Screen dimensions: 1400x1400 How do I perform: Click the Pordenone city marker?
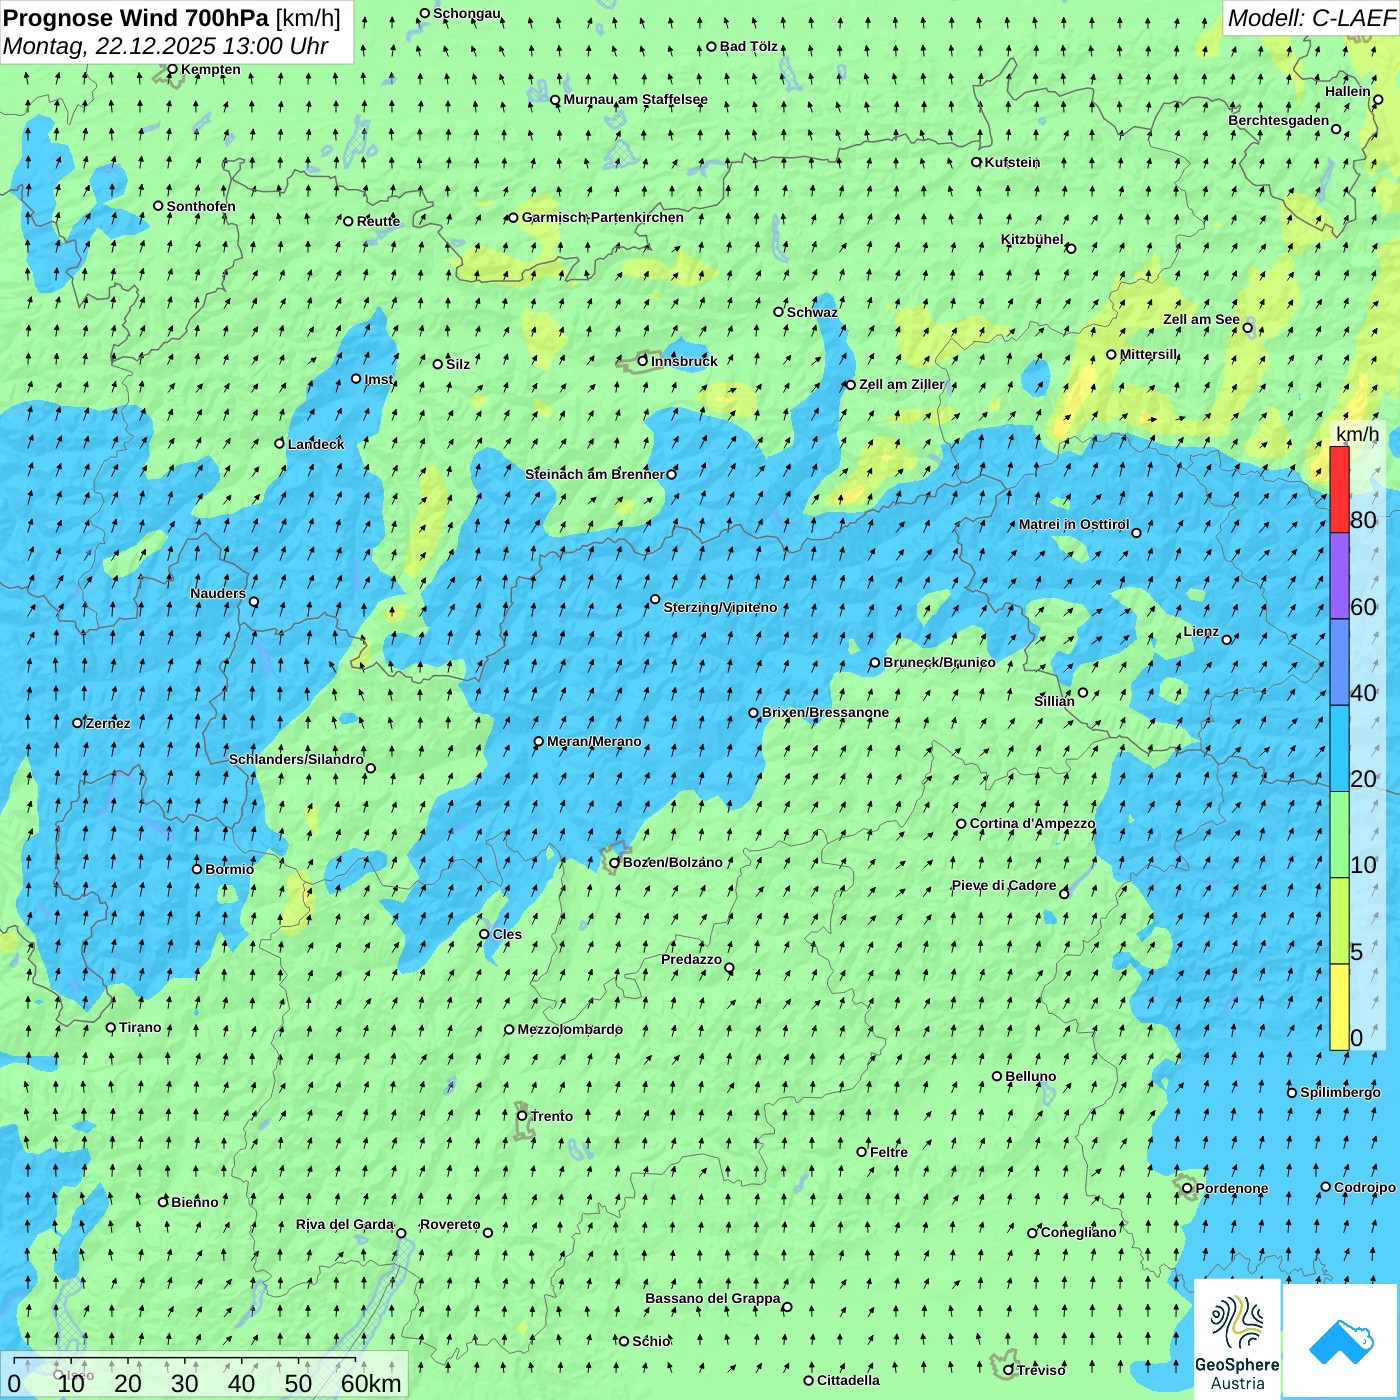[1187, 1188]
